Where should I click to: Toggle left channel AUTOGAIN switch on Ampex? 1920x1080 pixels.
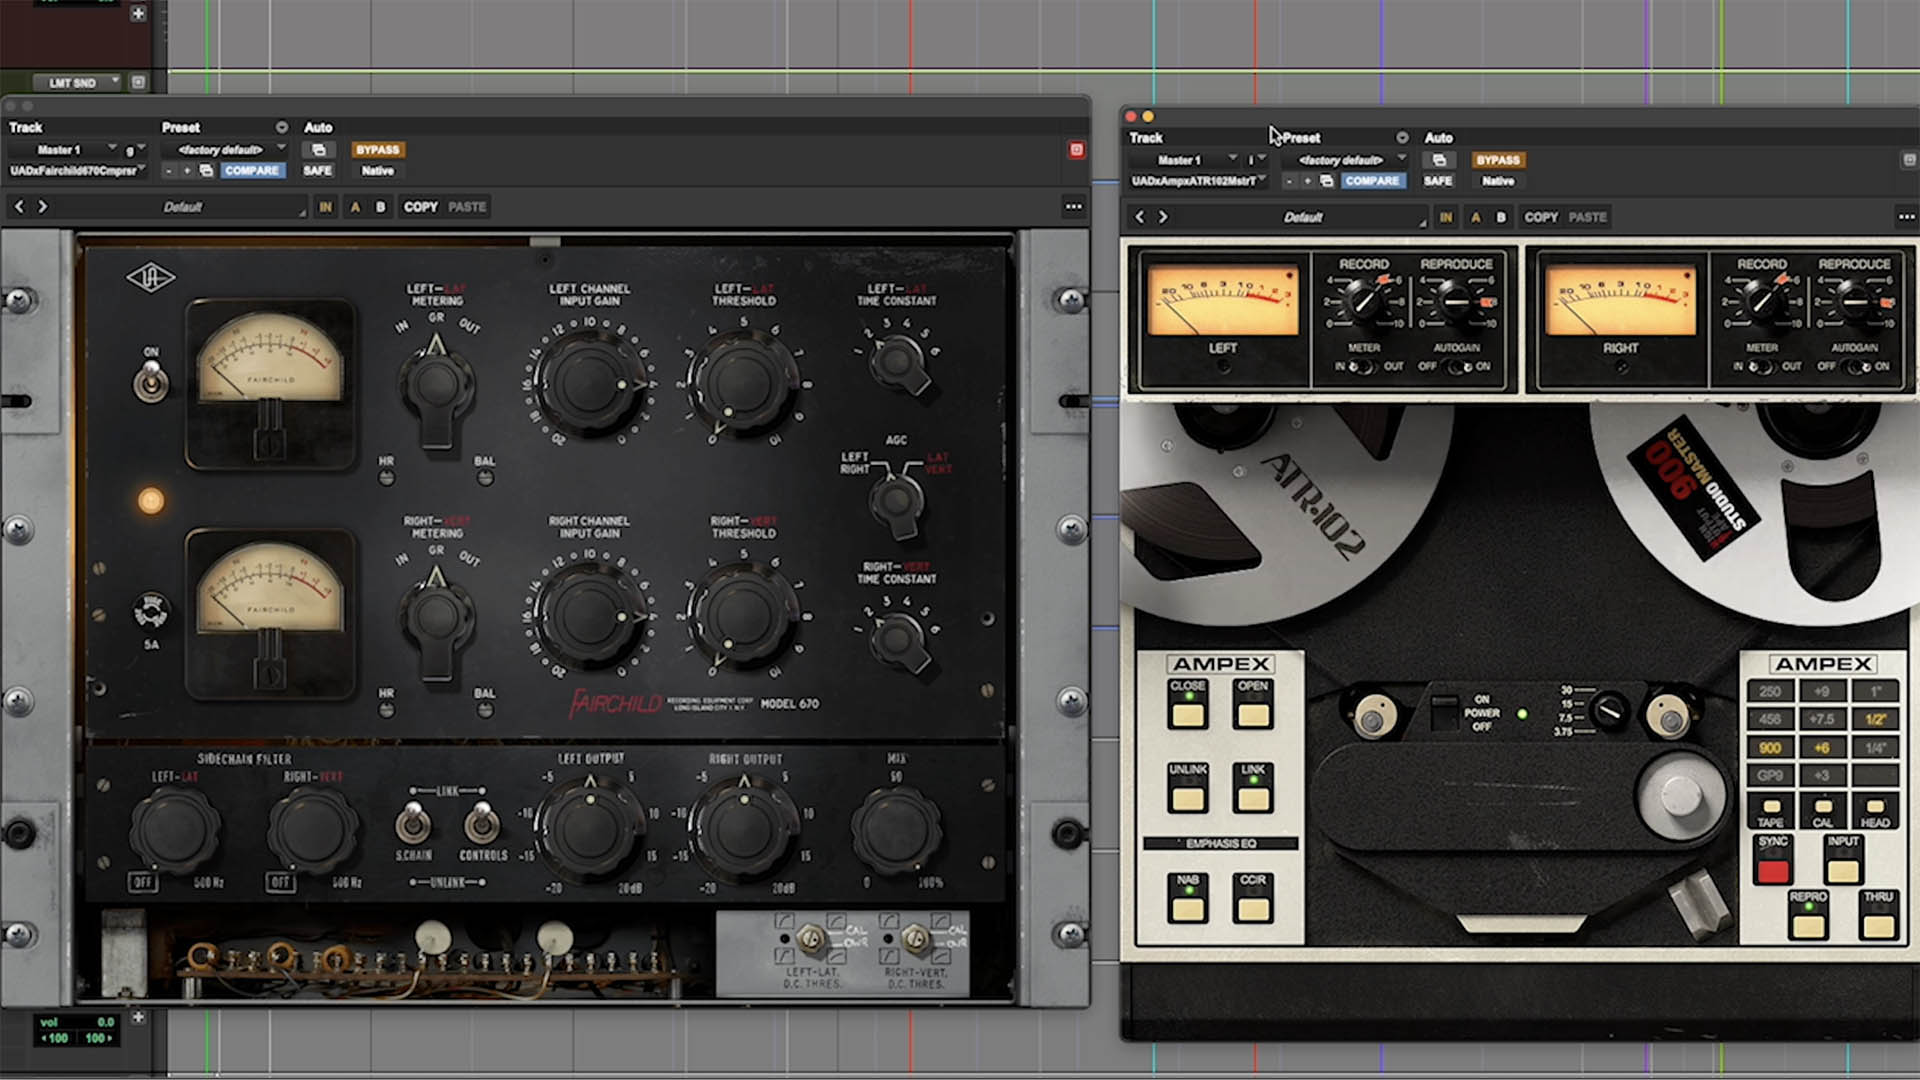tap(1458, 366)
